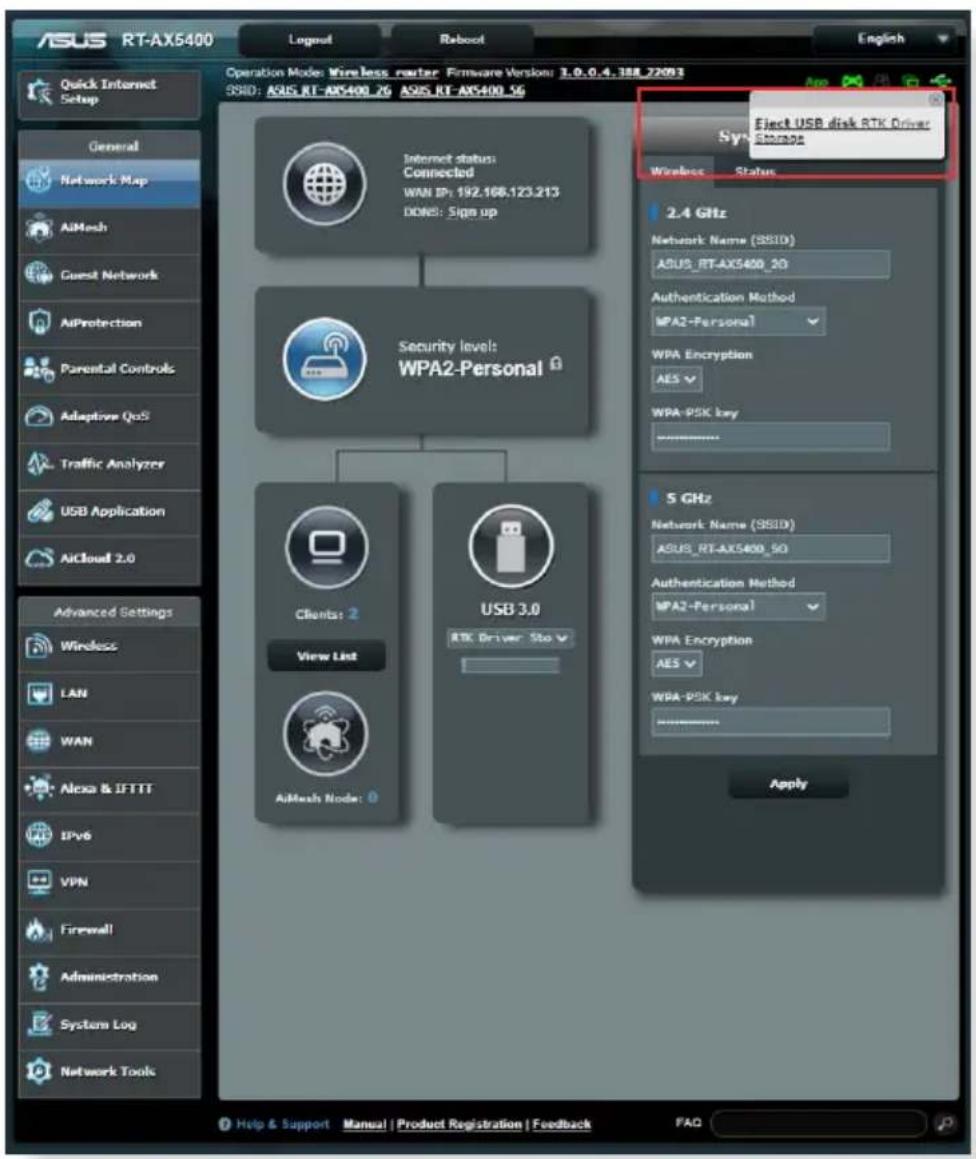Open the Manual link in footer

364,1124
